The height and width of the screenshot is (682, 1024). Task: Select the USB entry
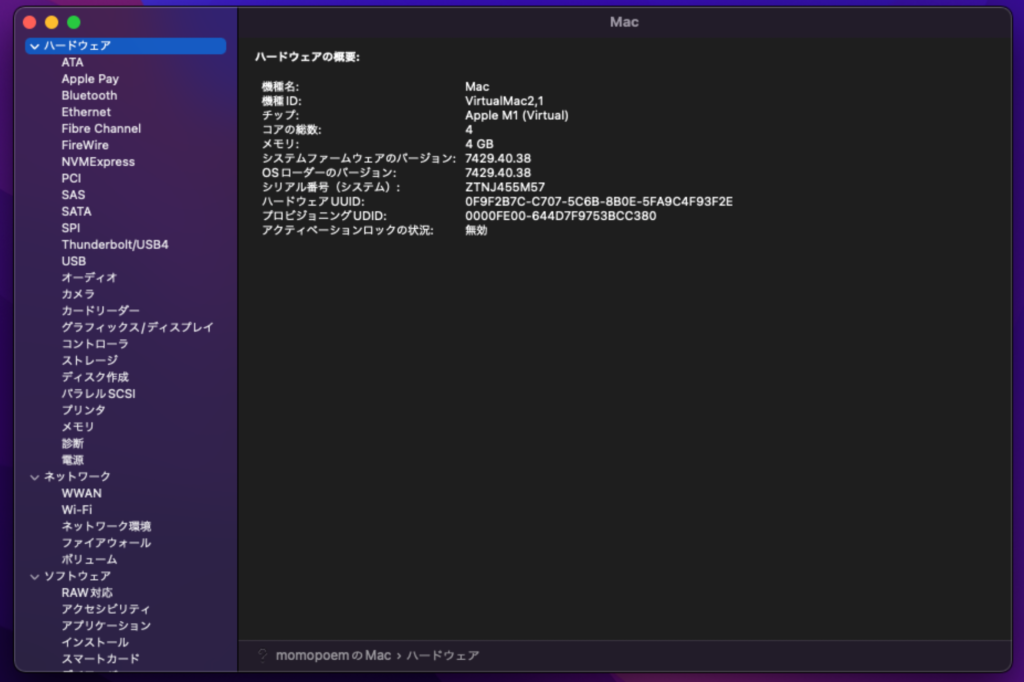pos(74,261)
